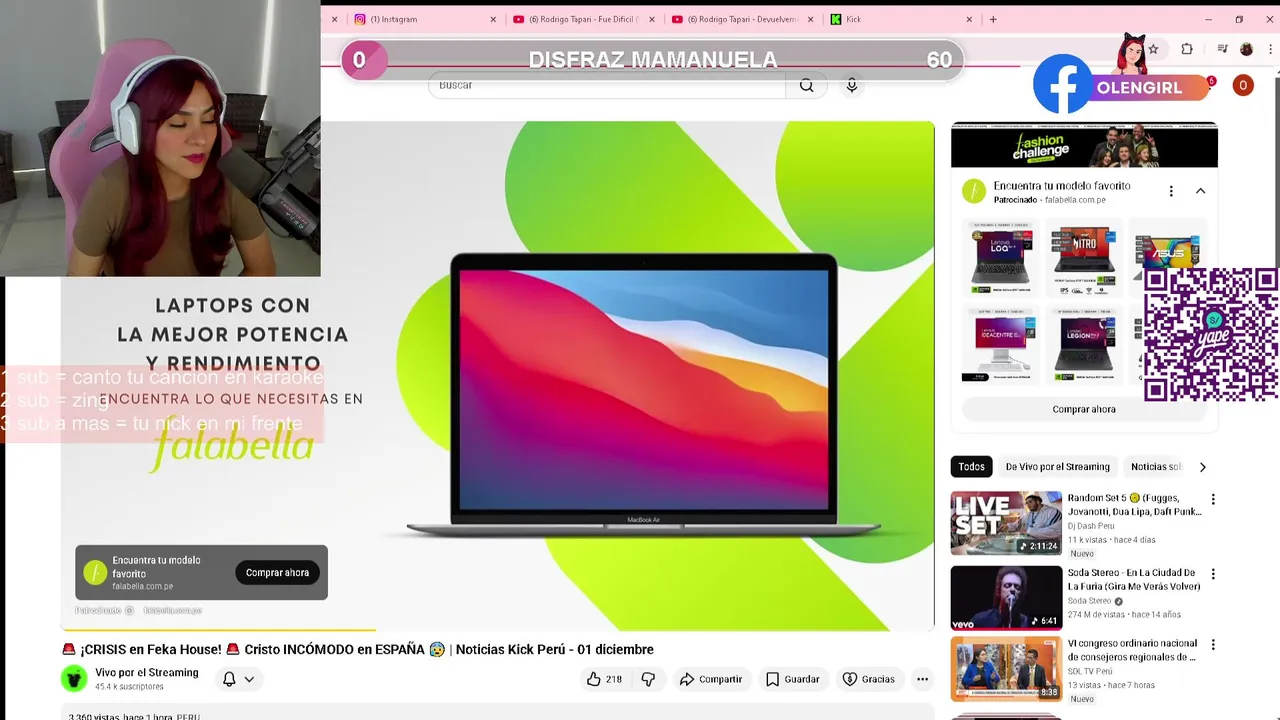The image size is (1280, 720).
Task: Close the Rodrigo Tapari - Fue Dificil tab
Action: click(652, 19)
